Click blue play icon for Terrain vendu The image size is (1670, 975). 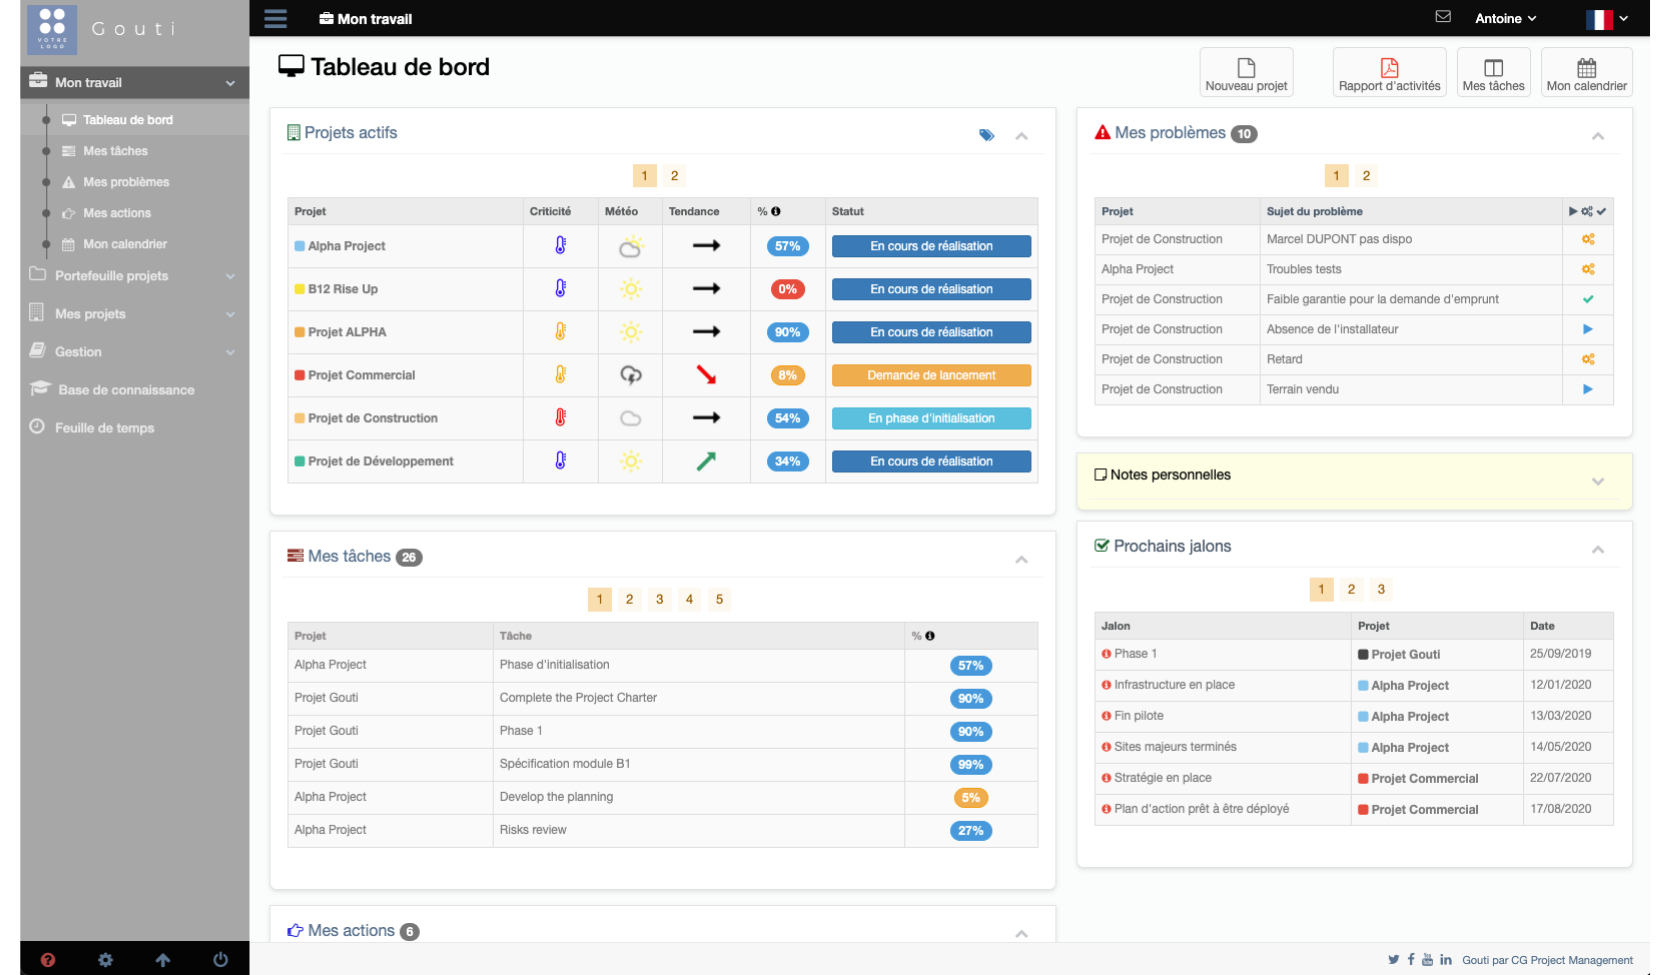click(1587, 389)
